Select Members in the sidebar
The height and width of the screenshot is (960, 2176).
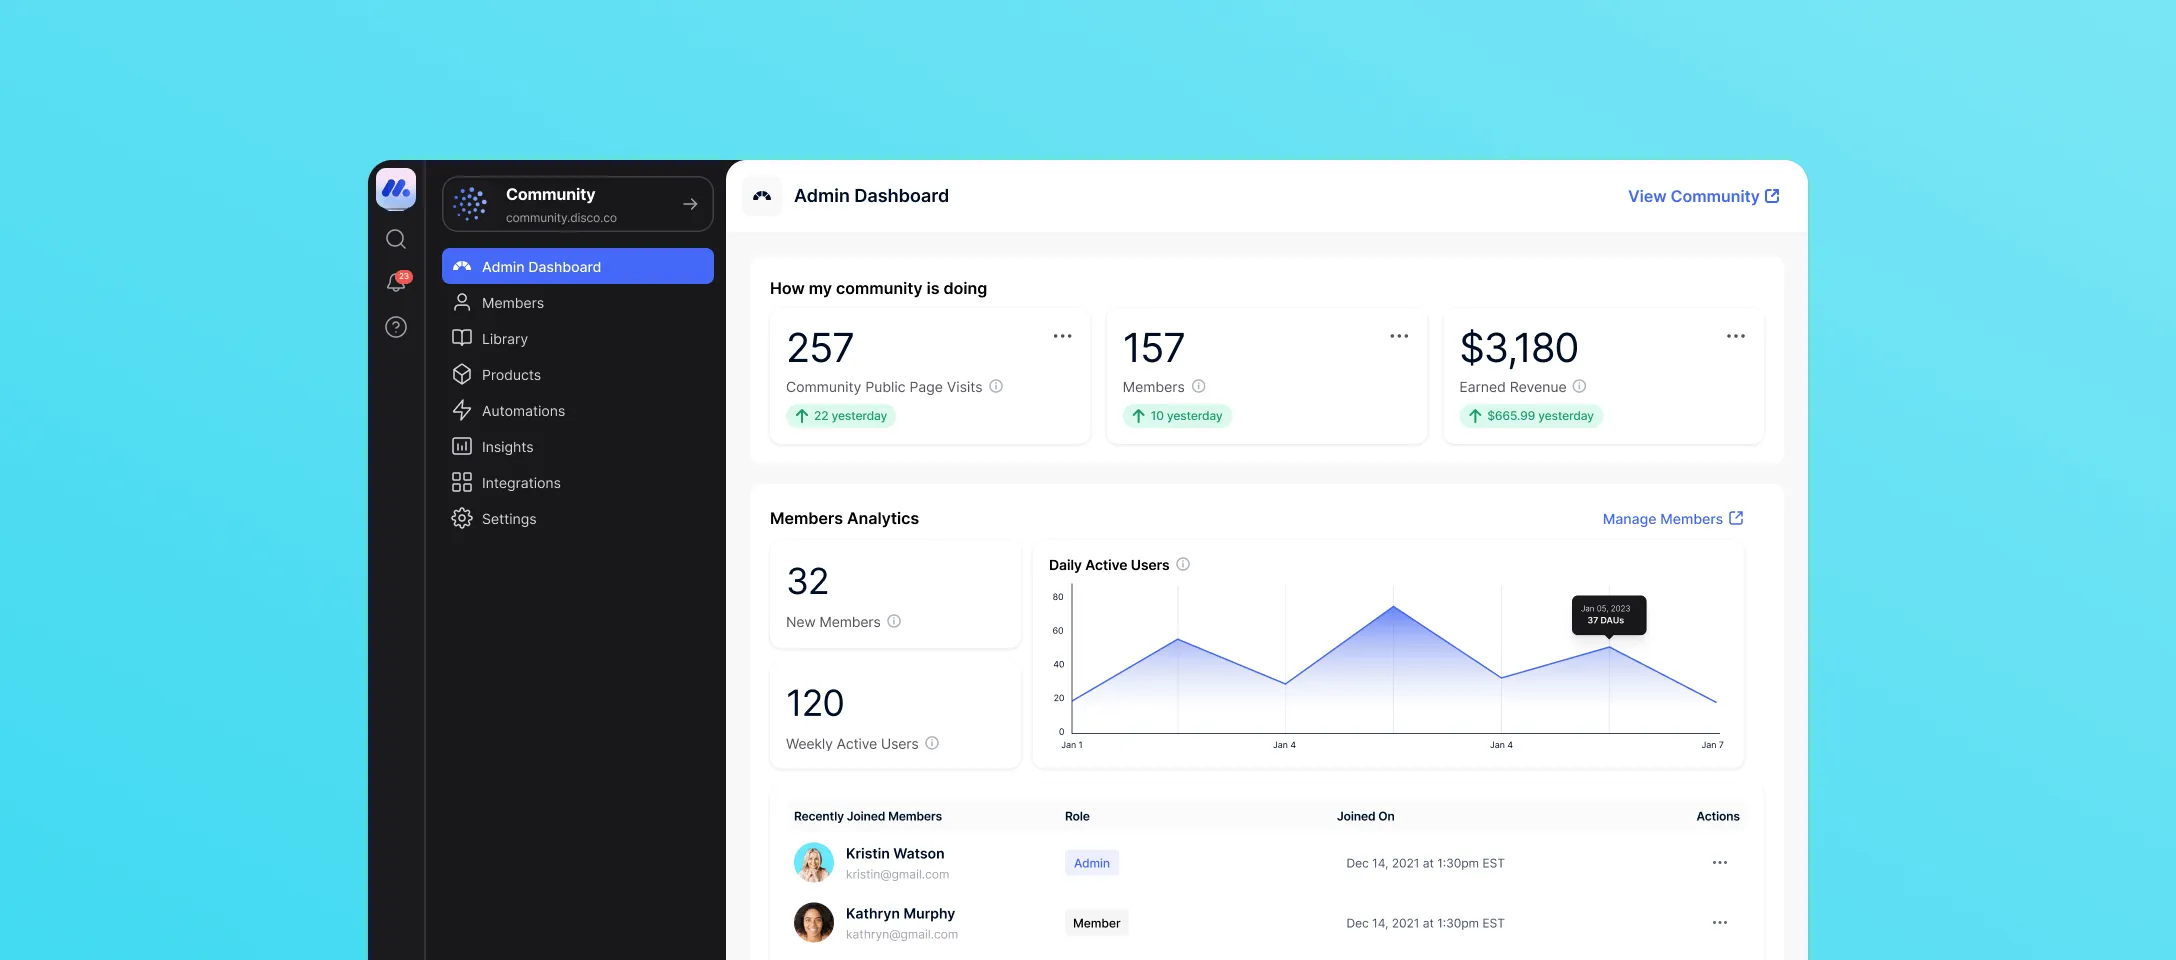pos(512,302)
